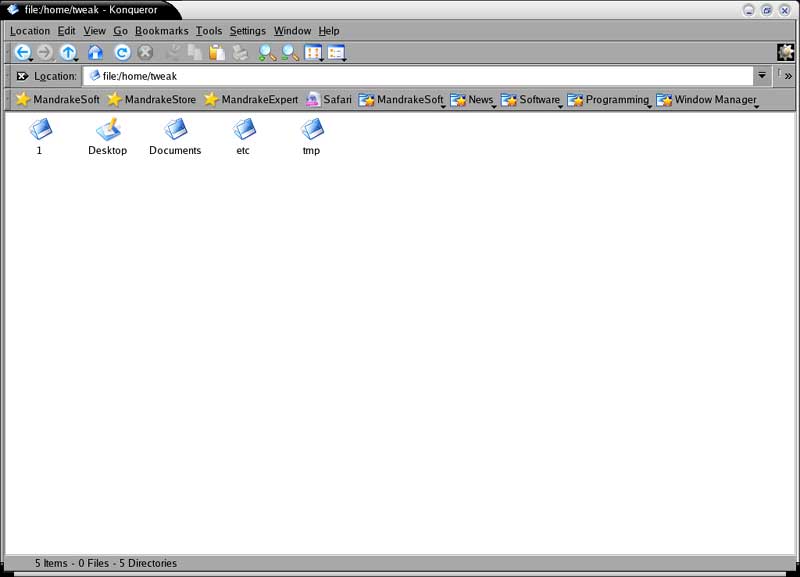
Task: Open the Safari bookmark
Action: click(x=328, y=100)
